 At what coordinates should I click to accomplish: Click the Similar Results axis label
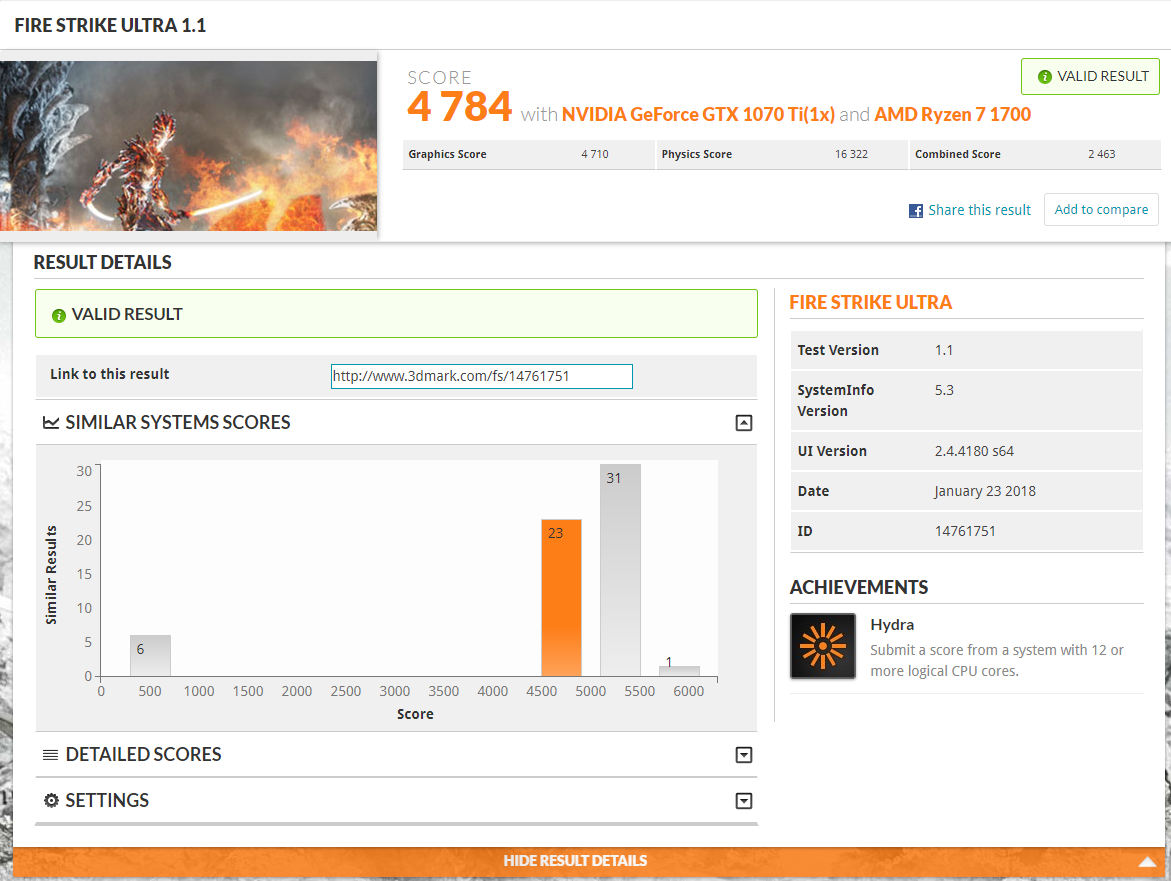tap(51, 575)
